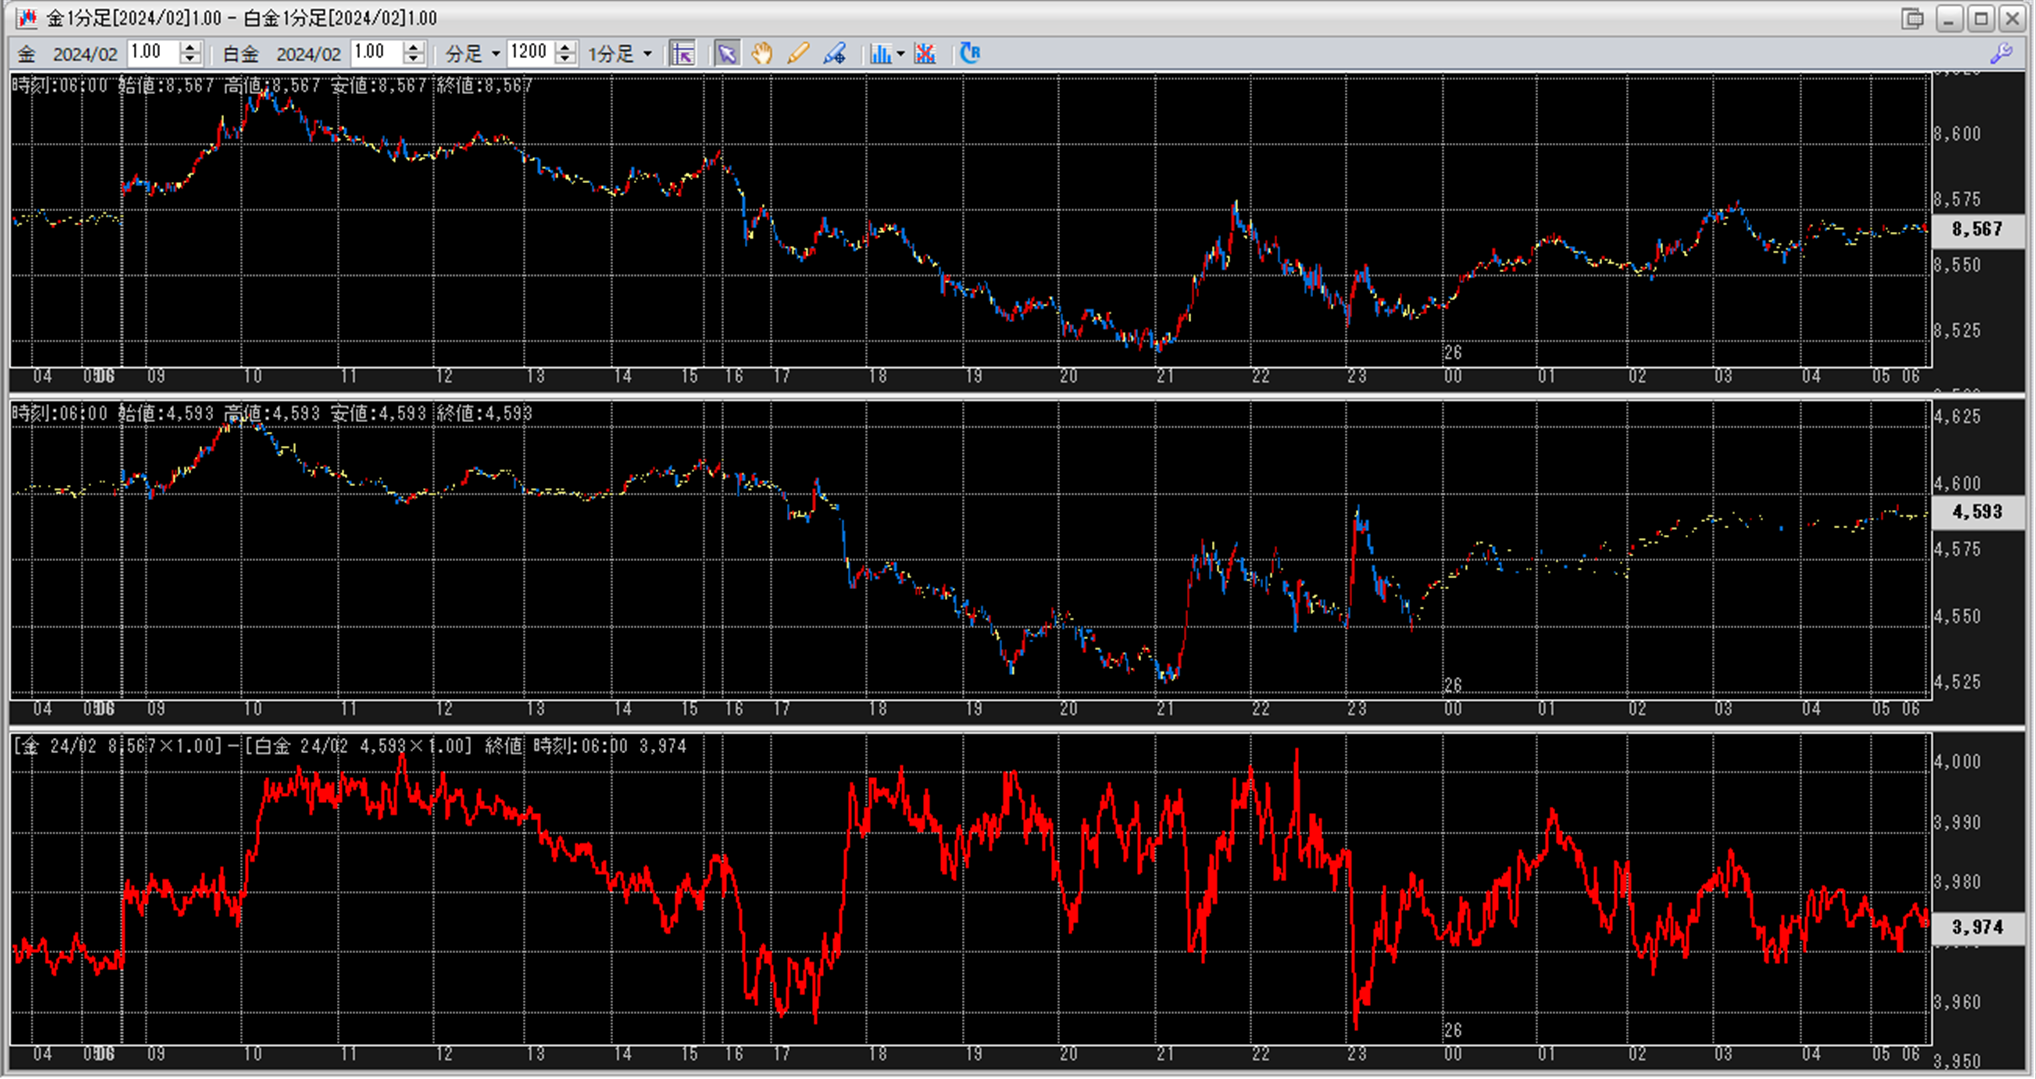
Task: Increase the 1200 bar count spinner
Action: (566, 47)
